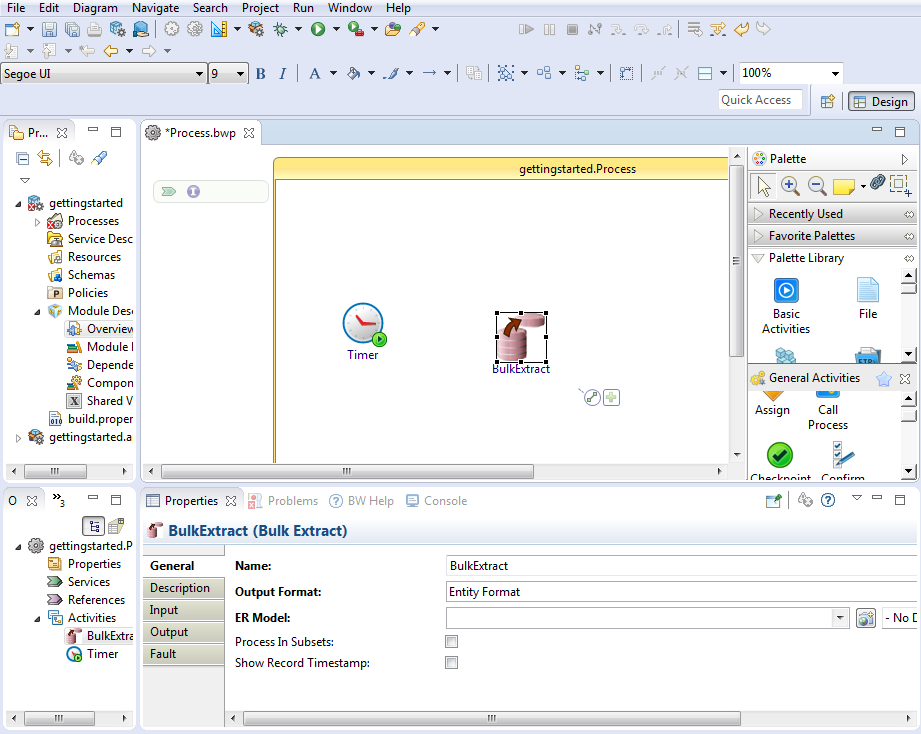Open the zoom percentage dropdown
The height and width of the screenshot is (734, 921).
835,73
